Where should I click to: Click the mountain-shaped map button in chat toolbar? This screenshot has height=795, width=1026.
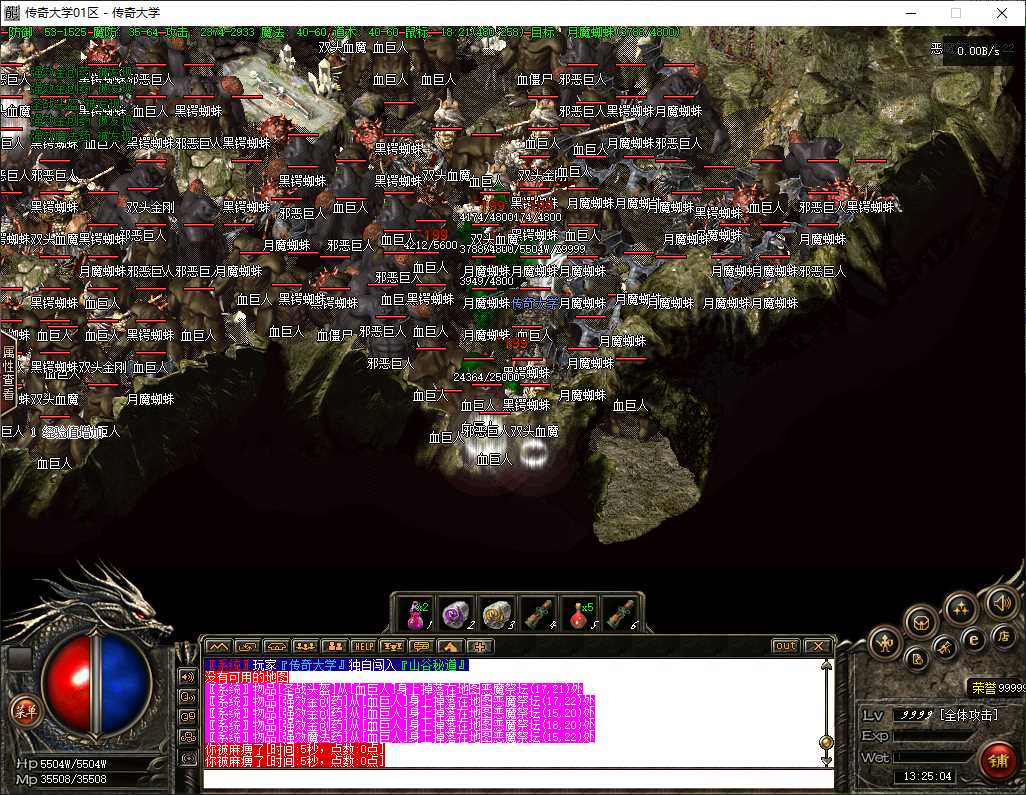217,646
